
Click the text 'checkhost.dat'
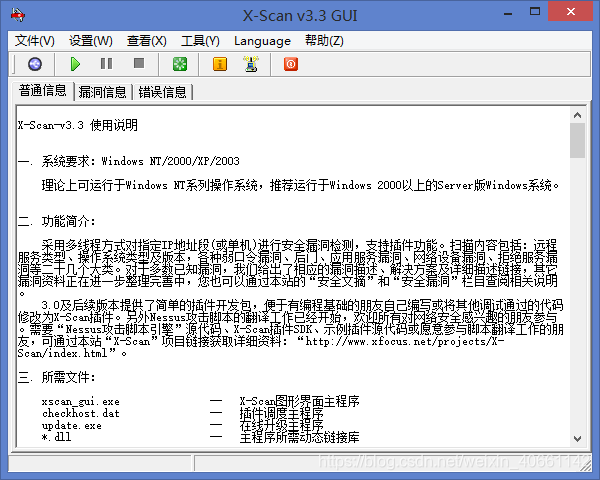[x=81, y=413]
